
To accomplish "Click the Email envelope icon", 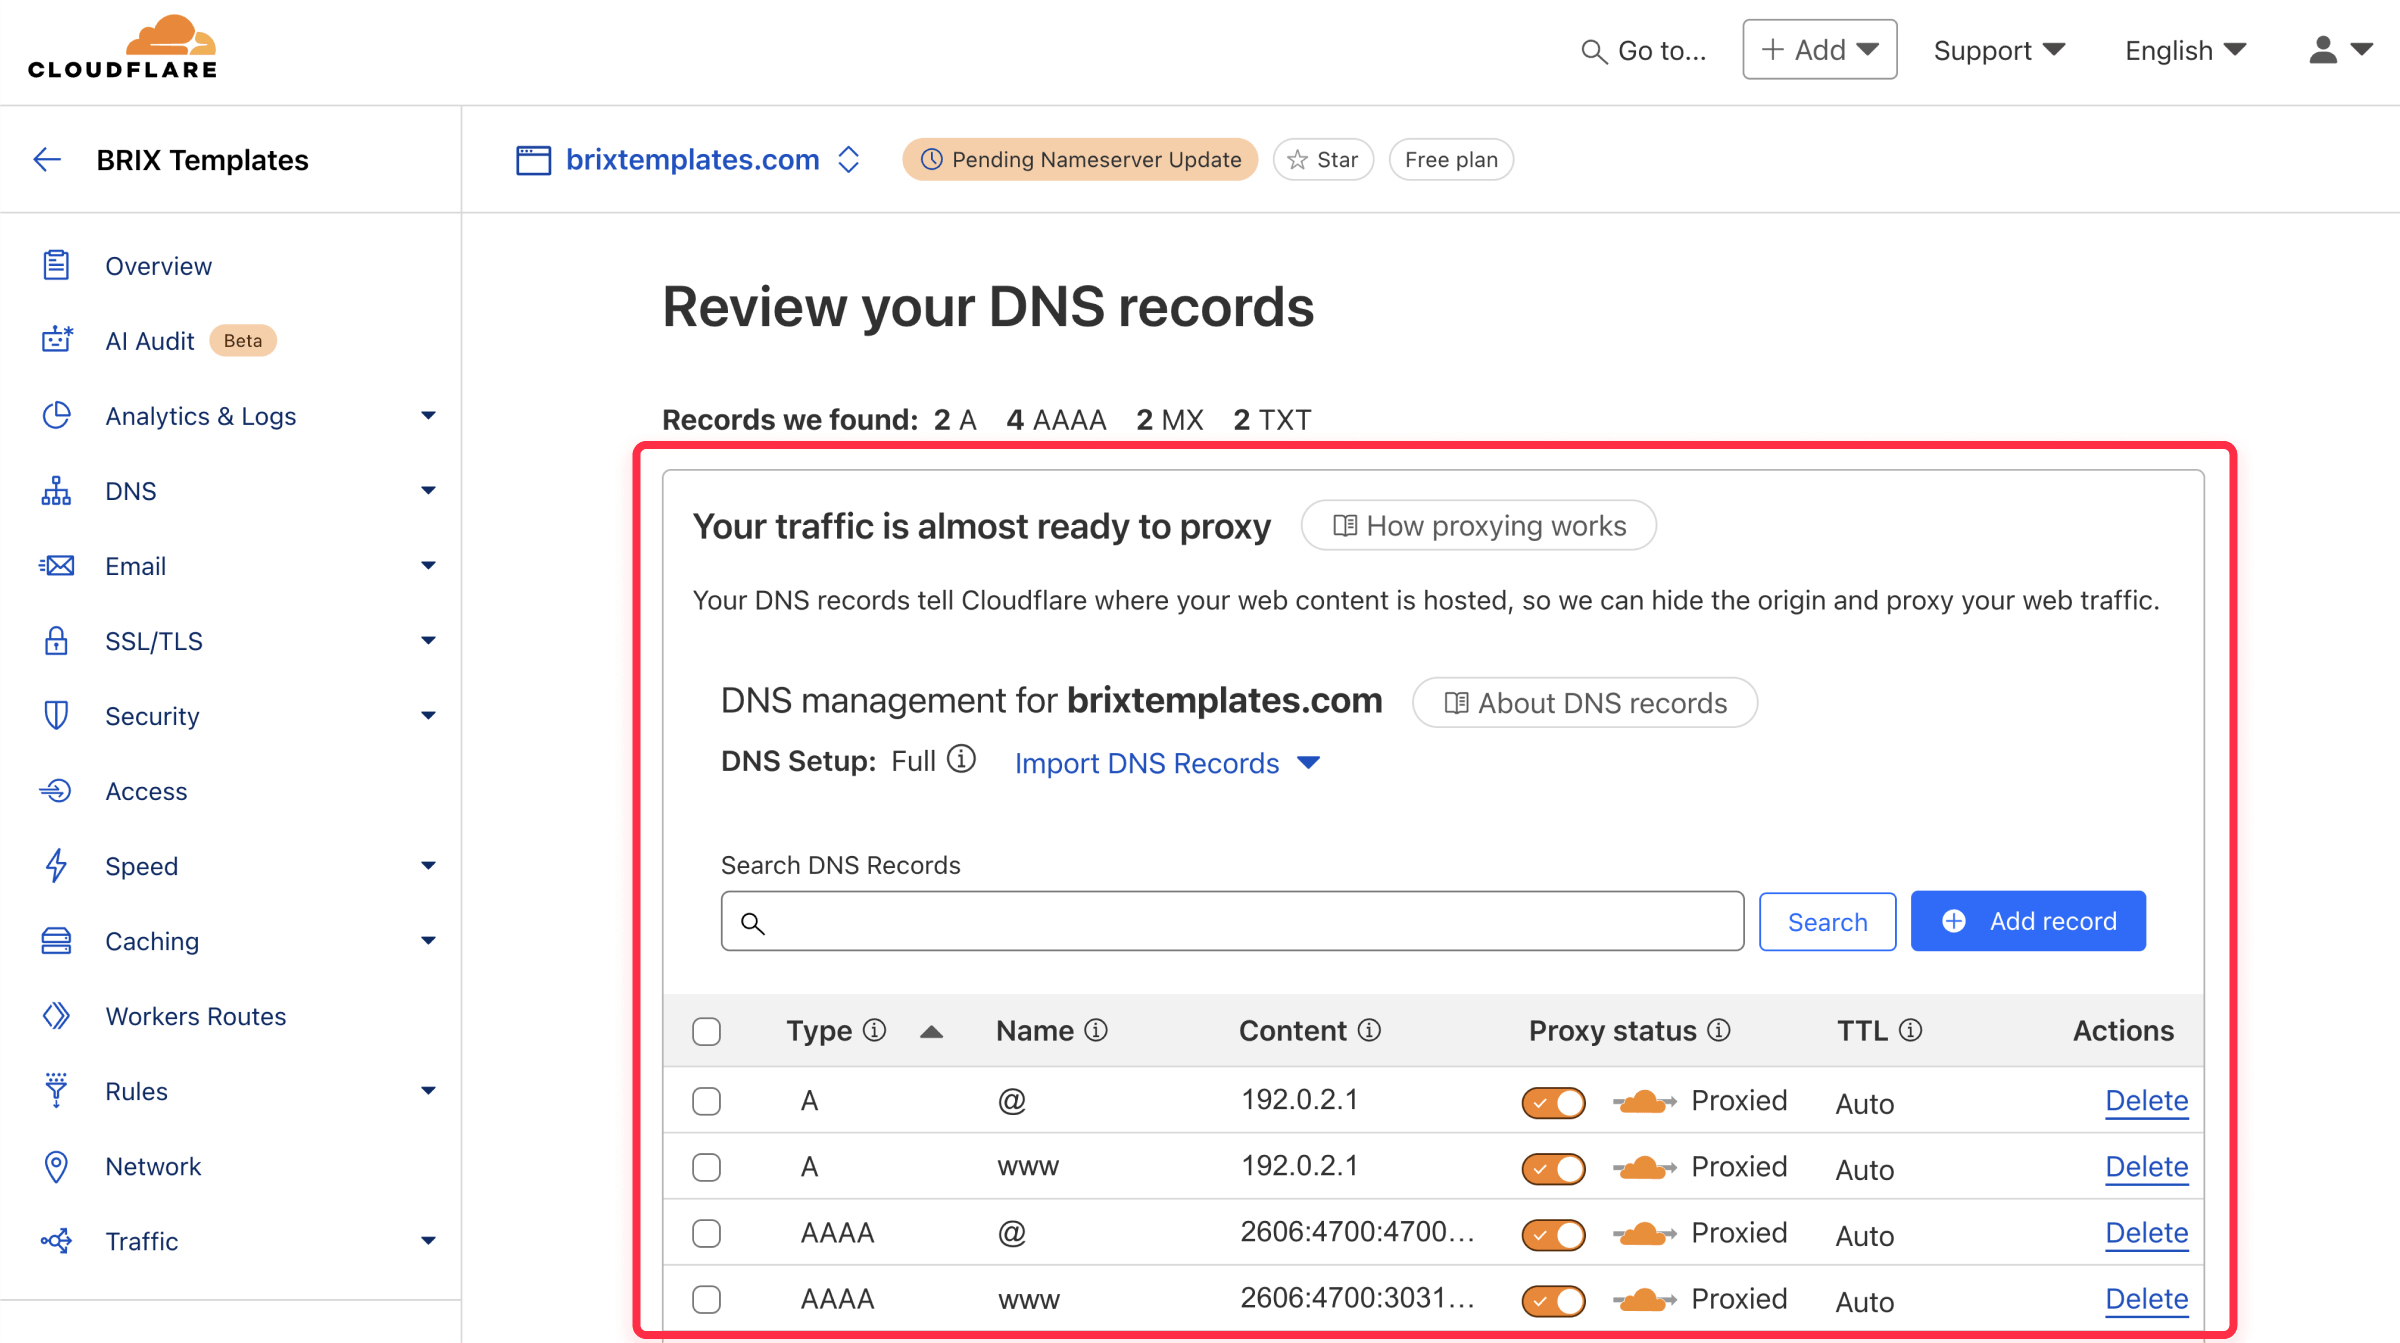I will click(x=56, y=565).
